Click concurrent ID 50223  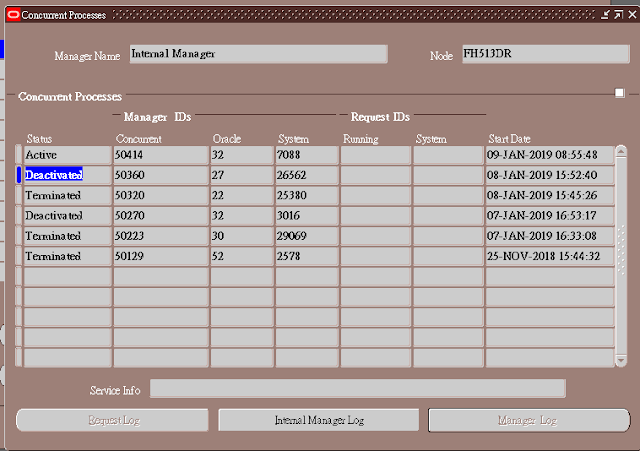pyautogui.click(x=161, y=236)
